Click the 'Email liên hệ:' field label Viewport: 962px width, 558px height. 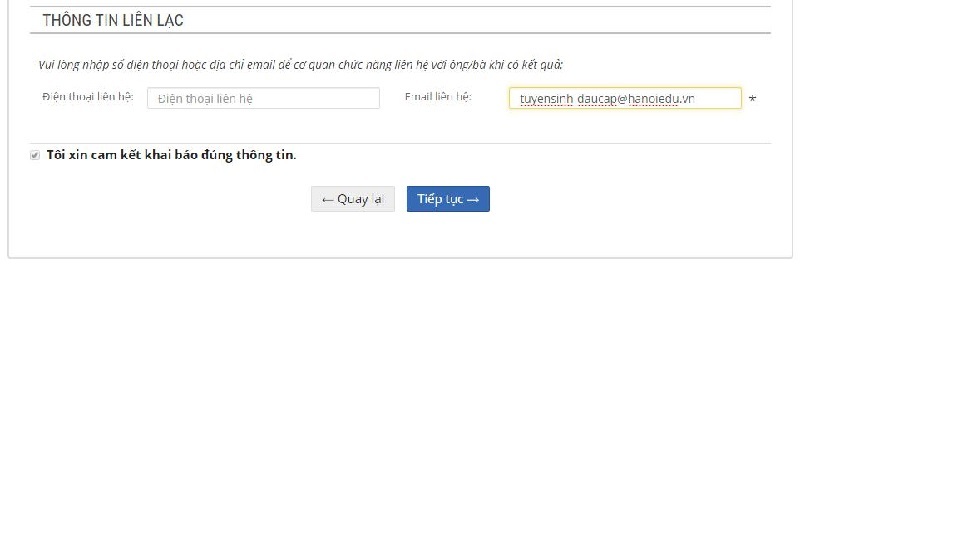click(x=438, y=97)
